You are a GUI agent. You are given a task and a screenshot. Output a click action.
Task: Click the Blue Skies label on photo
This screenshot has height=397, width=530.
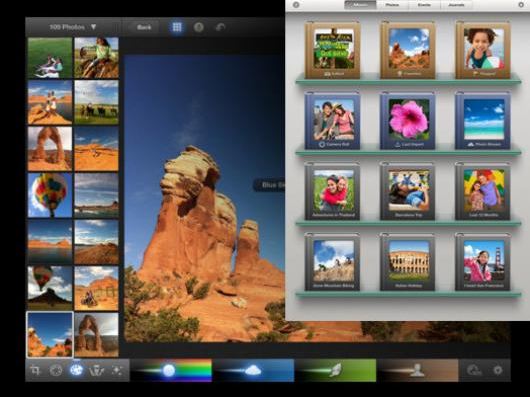[x=269, y=185]
